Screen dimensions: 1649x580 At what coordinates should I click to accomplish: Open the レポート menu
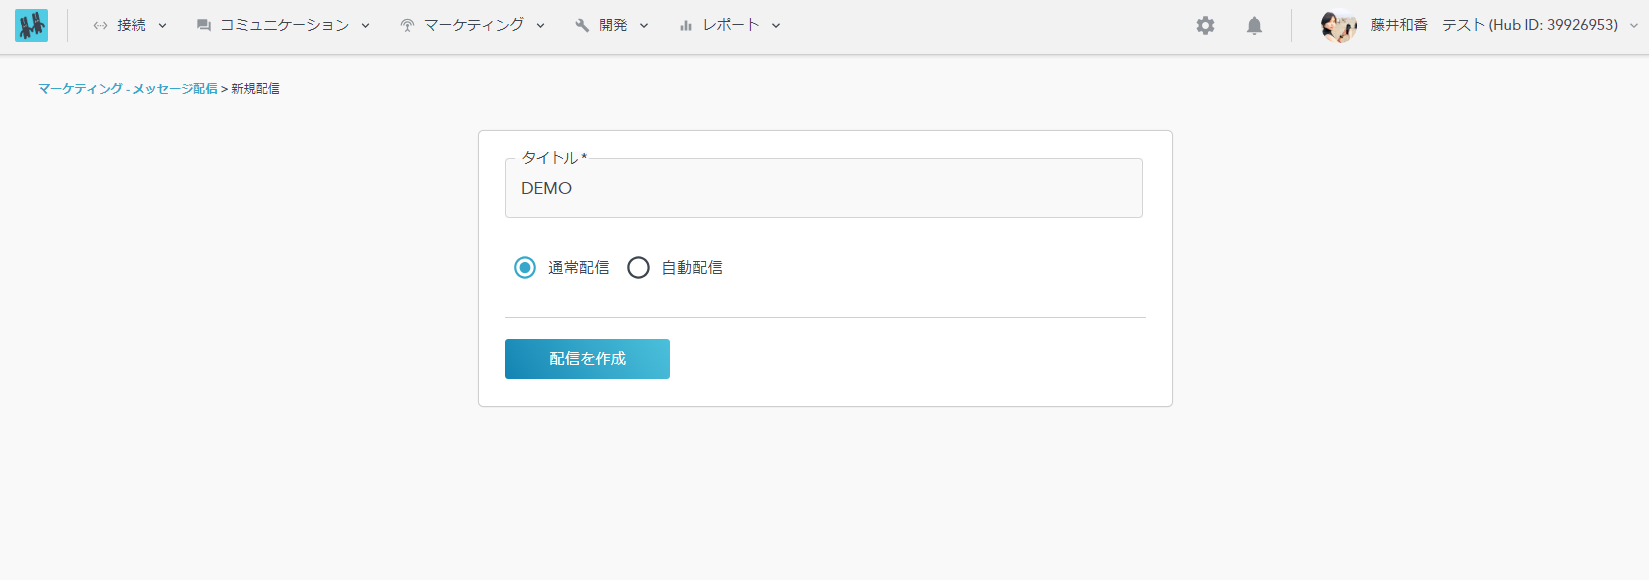tap(731, 25)
